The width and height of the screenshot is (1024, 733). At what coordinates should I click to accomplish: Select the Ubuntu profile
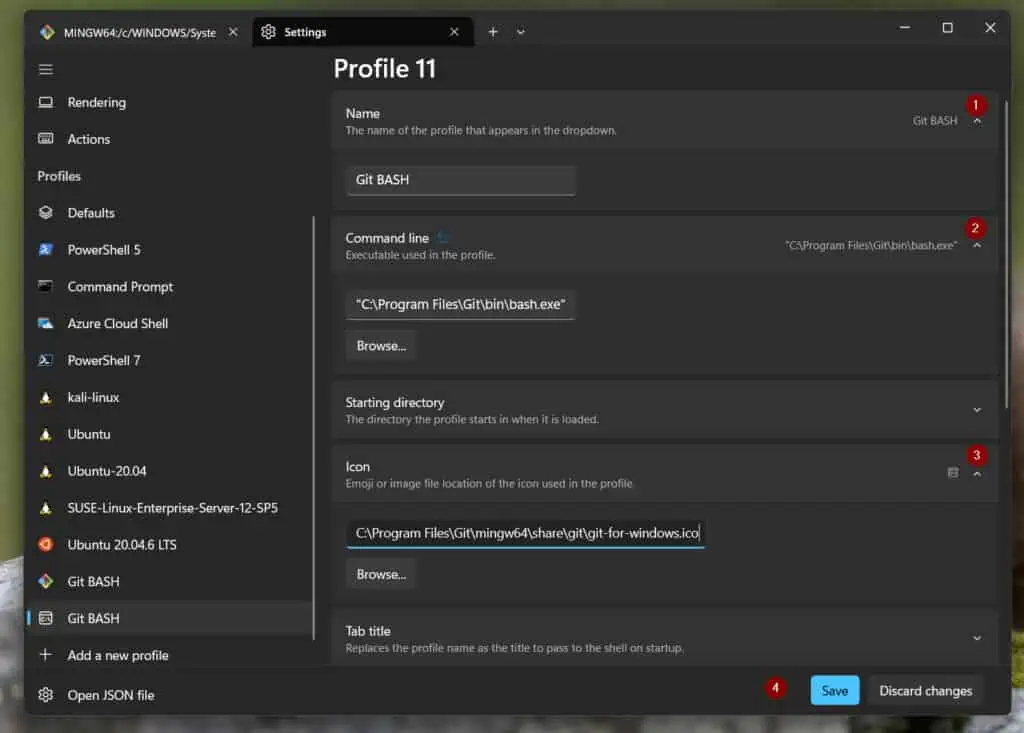(x=170, y=434)
